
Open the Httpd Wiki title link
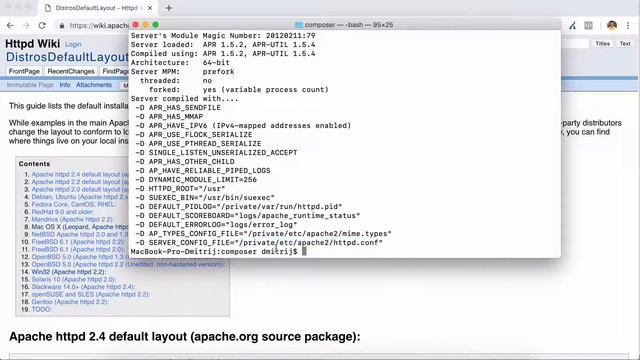click(33, 44)
